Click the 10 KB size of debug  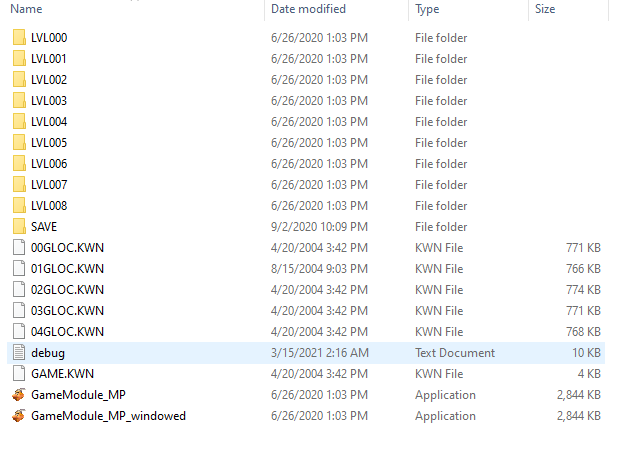point(587,353)
